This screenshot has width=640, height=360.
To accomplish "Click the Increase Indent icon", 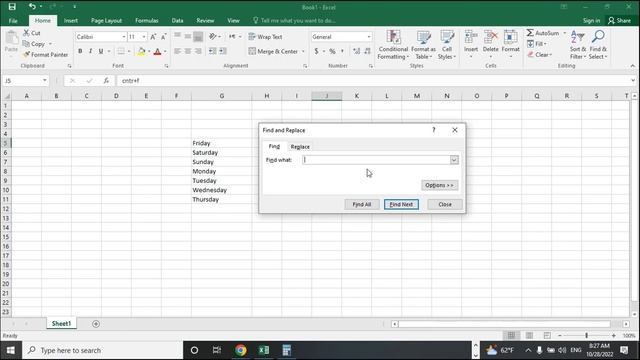I will [x=223, y=51].
